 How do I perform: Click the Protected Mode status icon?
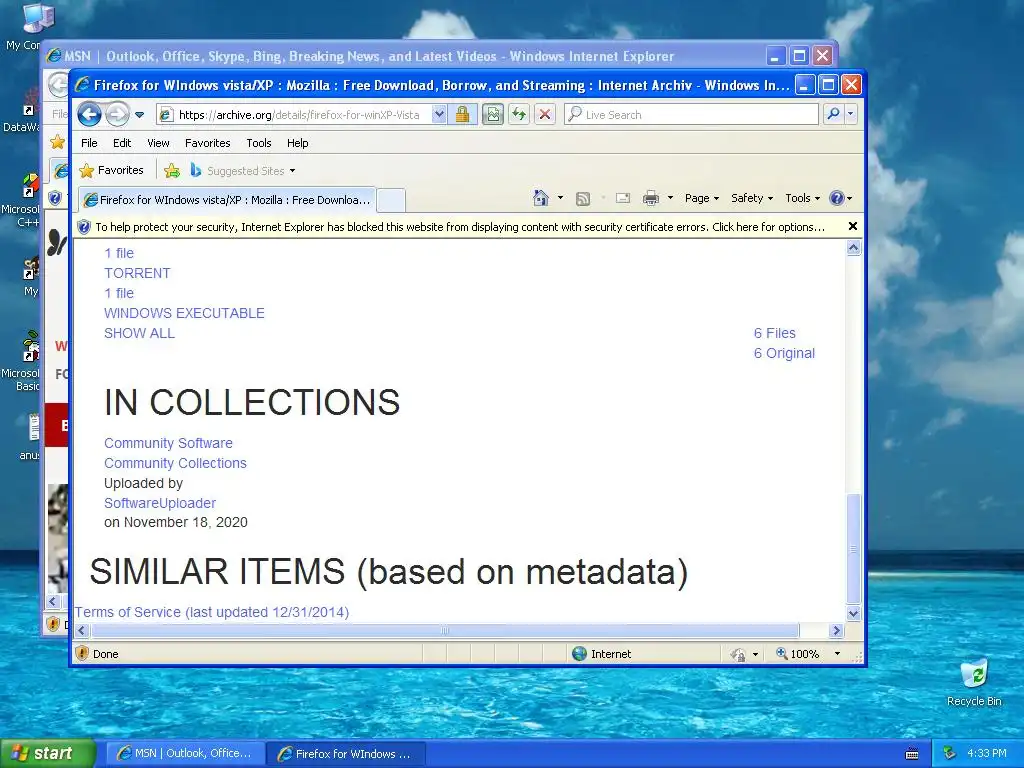pyautogui.click(x=738, y=654)
